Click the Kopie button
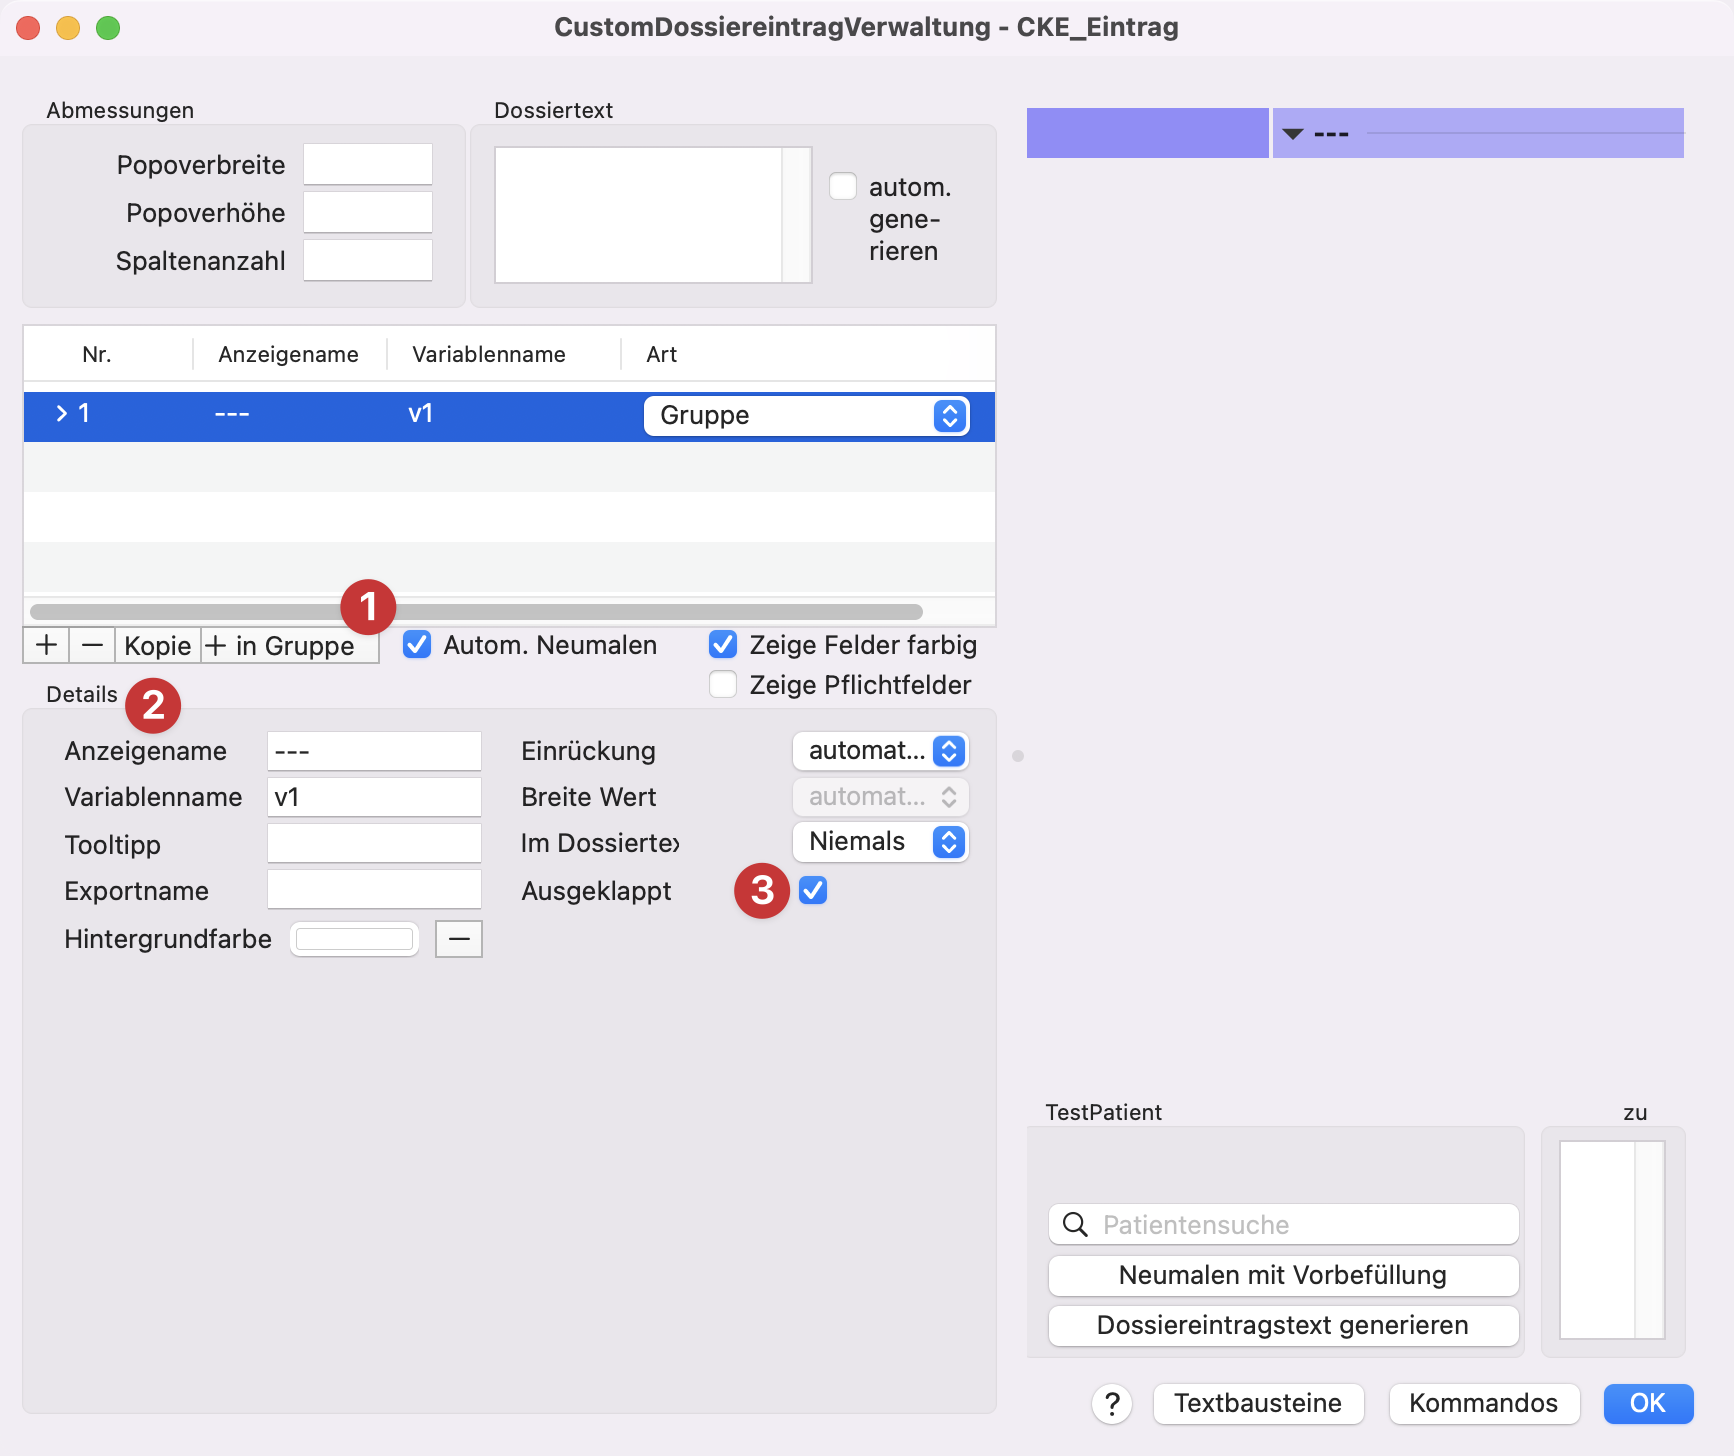 [158, 645]
